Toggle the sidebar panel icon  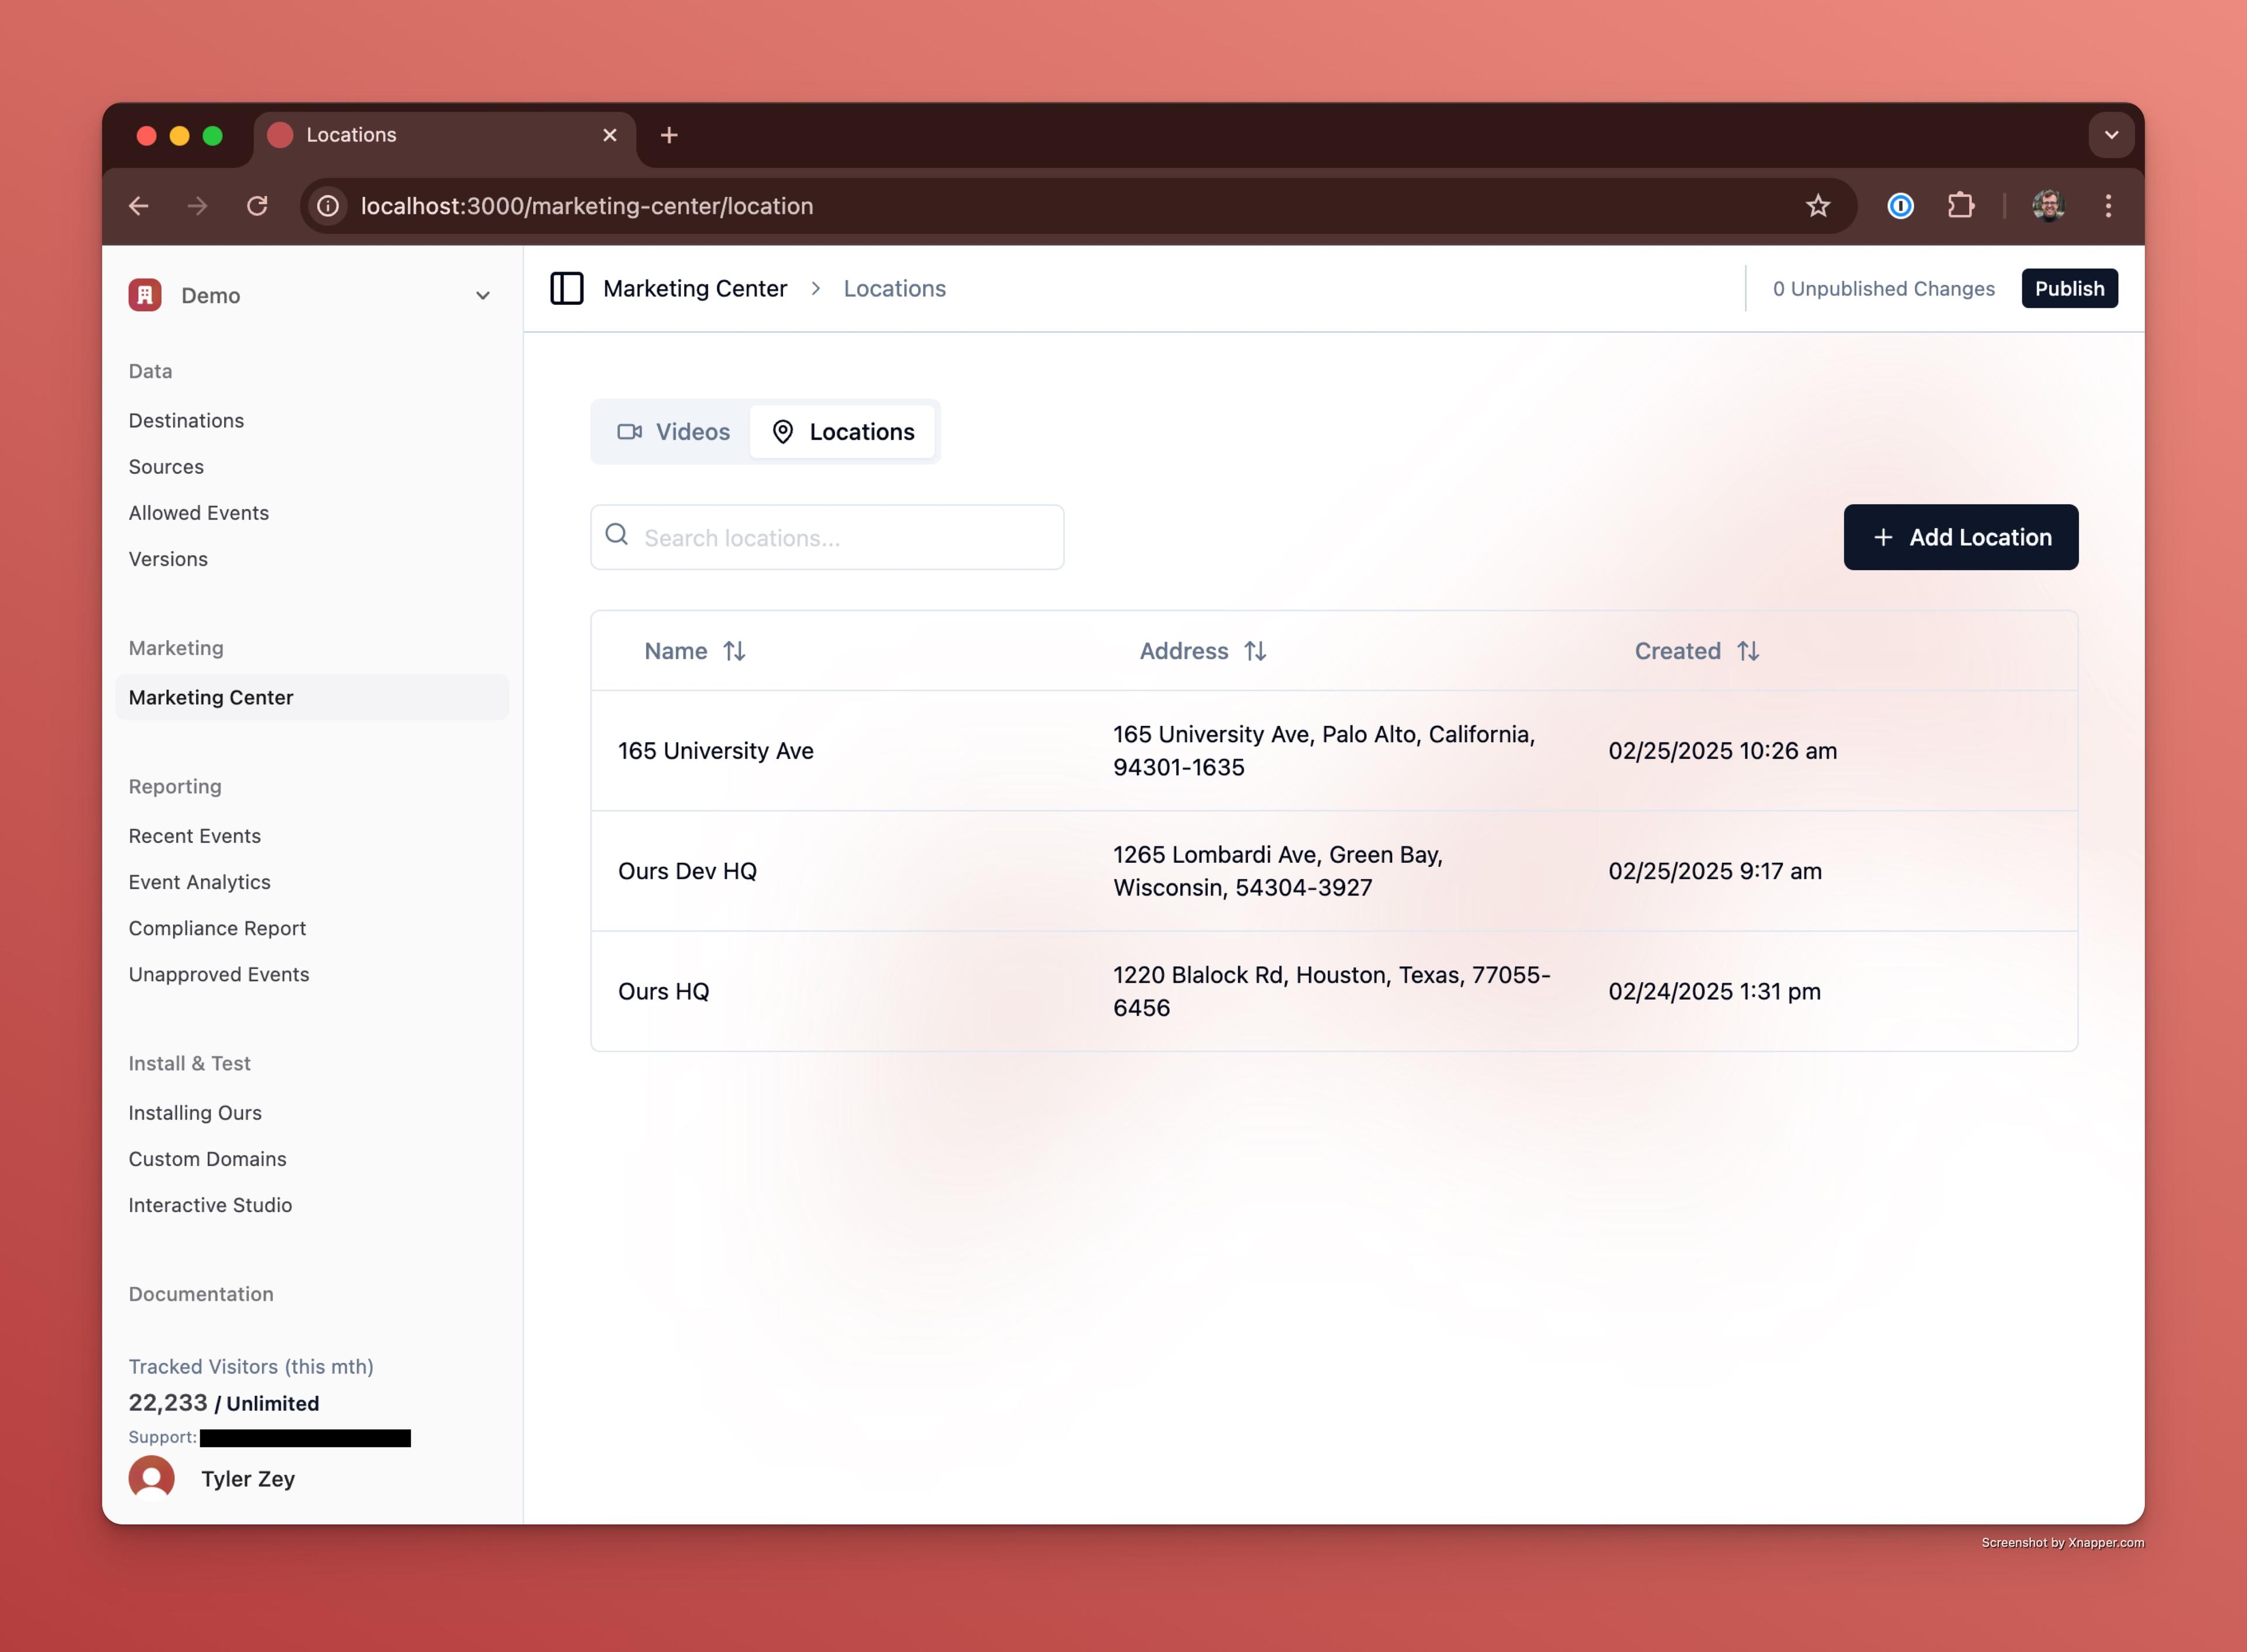[566, 288]
